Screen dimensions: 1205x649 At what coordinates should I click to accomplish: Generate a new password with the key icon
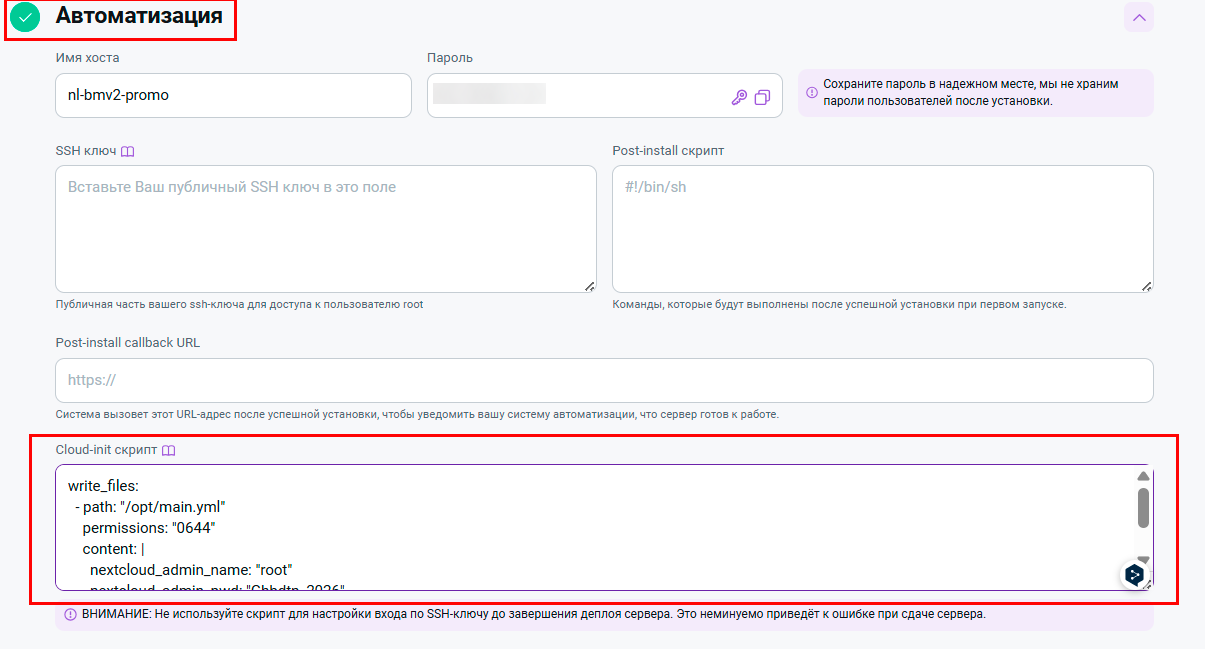tap(739, 97)
